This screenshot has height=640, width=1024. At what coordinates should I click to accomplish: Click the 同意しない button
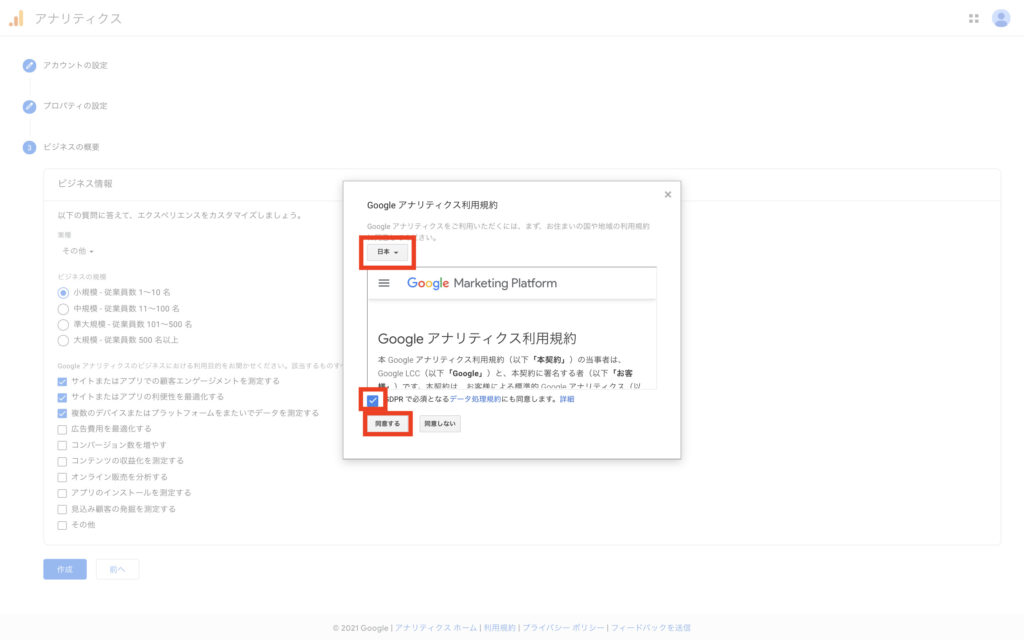tap(440, 424)
